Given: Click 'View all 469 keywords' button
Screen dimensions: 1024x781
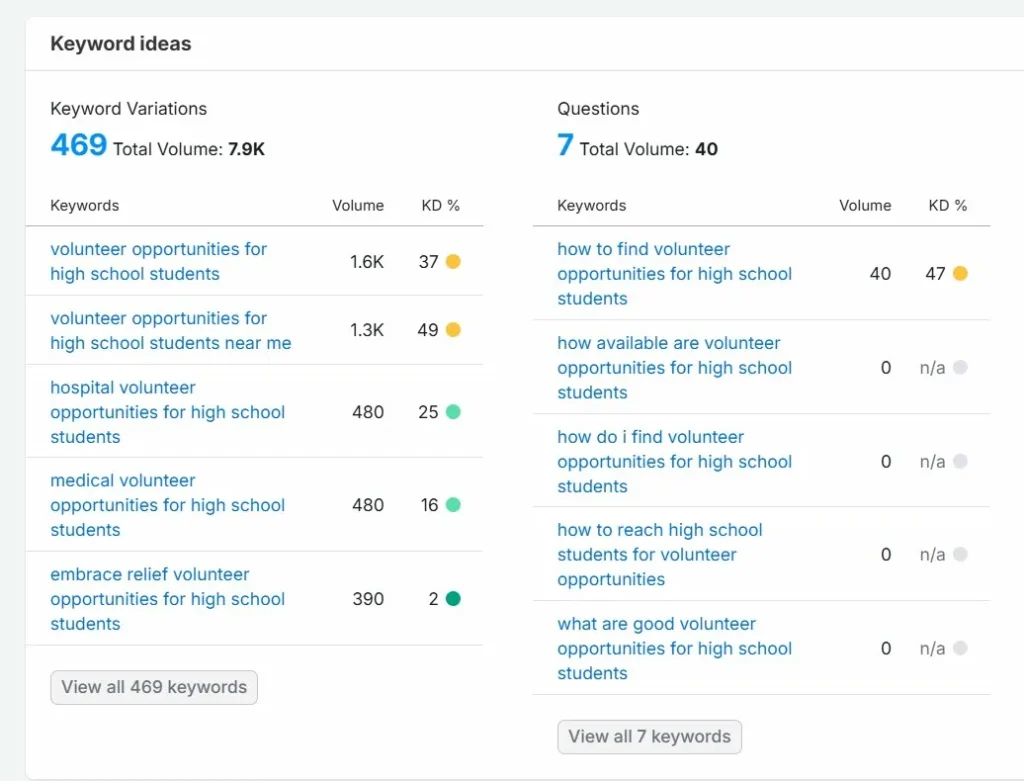Looking at the screenshot, I should 154,687.
